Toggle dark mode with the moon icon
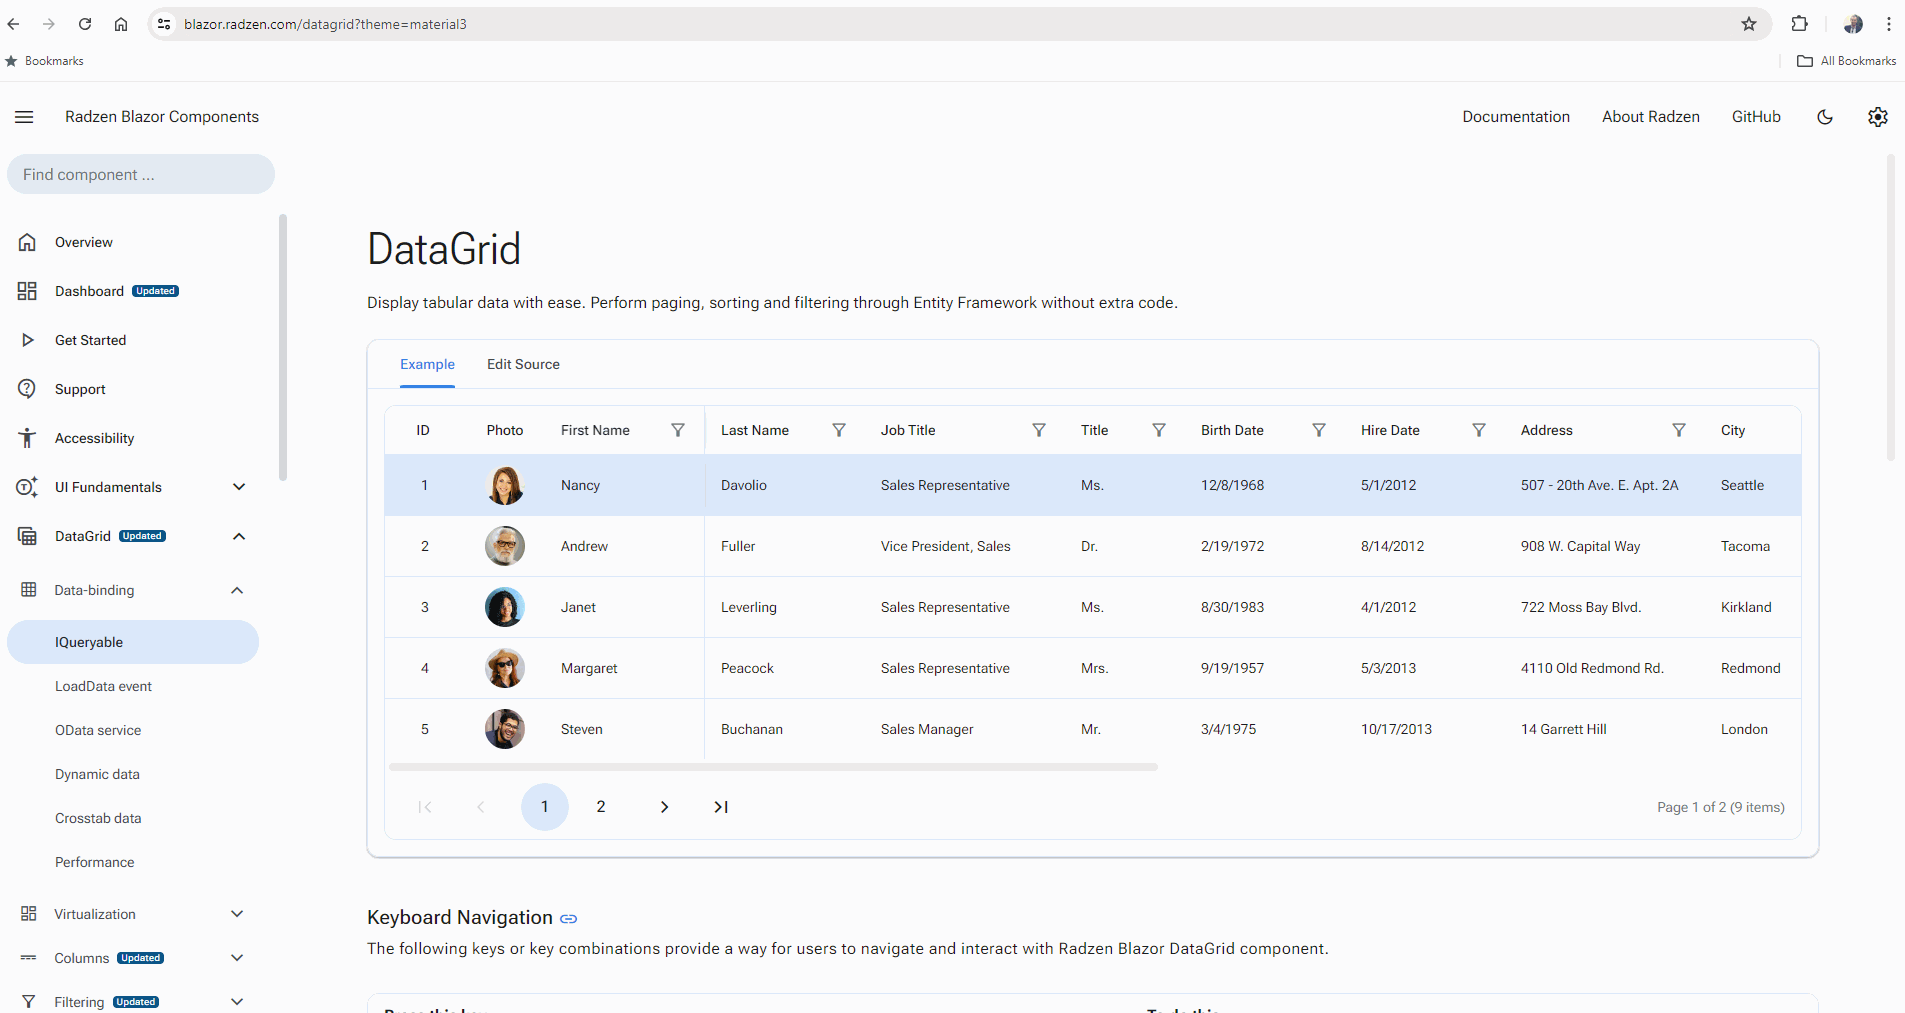 coord(1825,117)
